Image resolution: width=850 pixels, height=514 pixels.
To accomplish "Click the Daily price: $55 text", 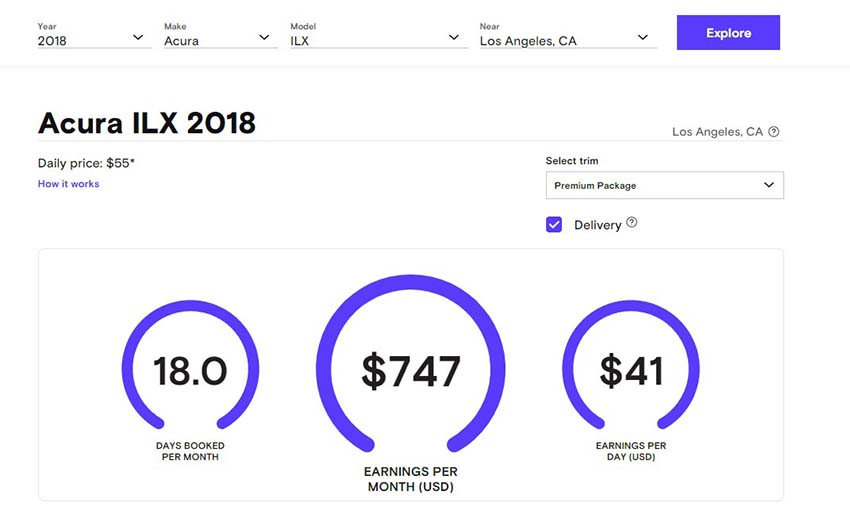I will click(x=86, y=163).
